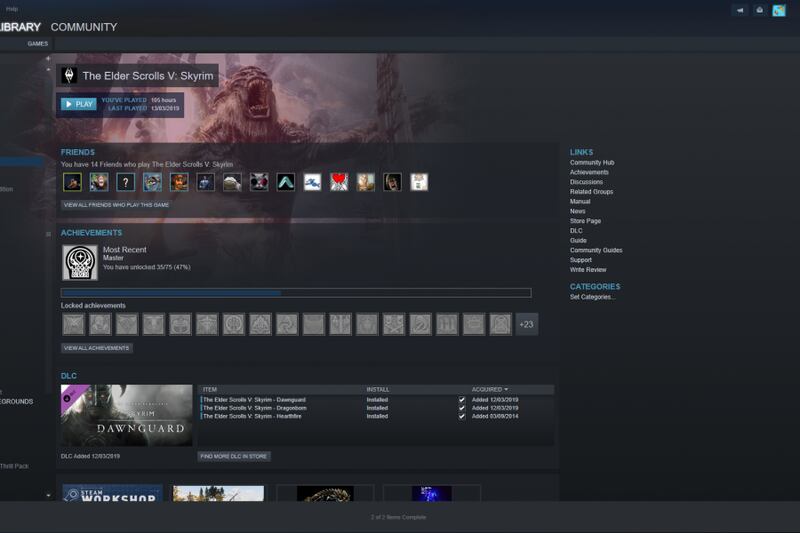Select the Skyrim - Dragonborn DLC row
Image resolution: width=800 pixels, height=533 pixels.
[377, 408]
